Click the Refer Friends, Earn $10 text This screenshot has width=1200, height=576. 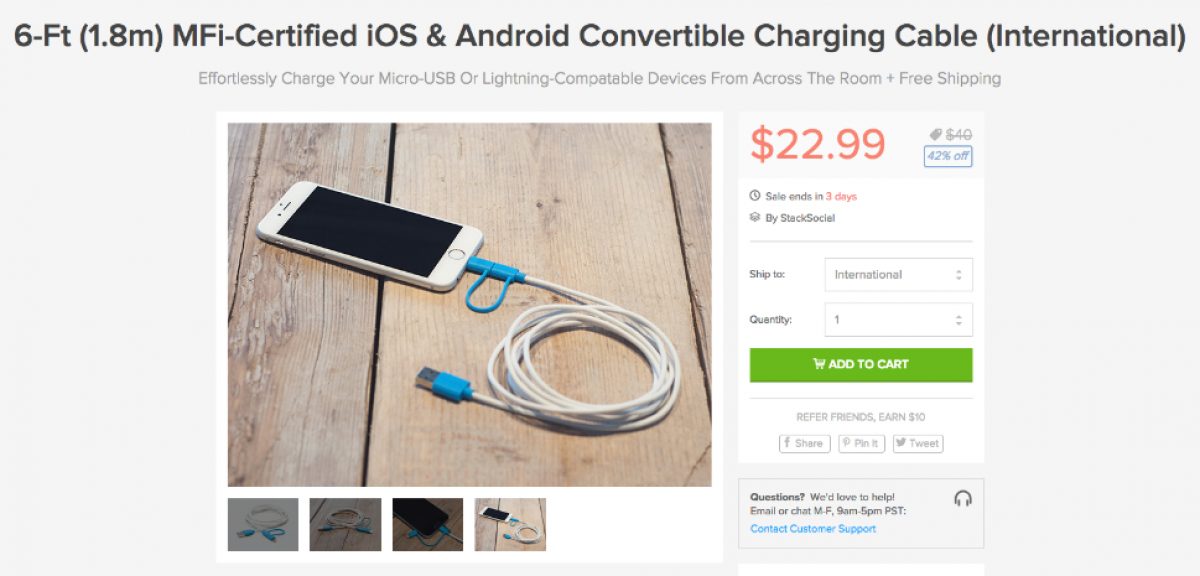click(860, 417)
